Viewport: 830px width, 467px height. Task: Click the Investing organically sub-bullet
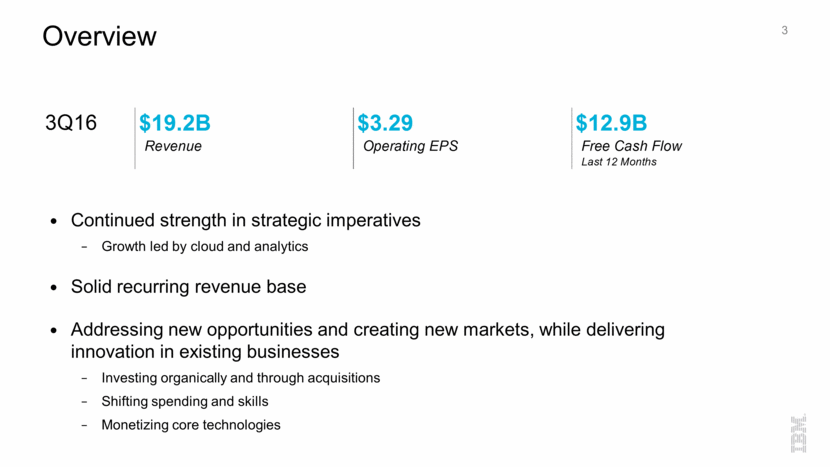pyautogui.click(x=240, y=378)
